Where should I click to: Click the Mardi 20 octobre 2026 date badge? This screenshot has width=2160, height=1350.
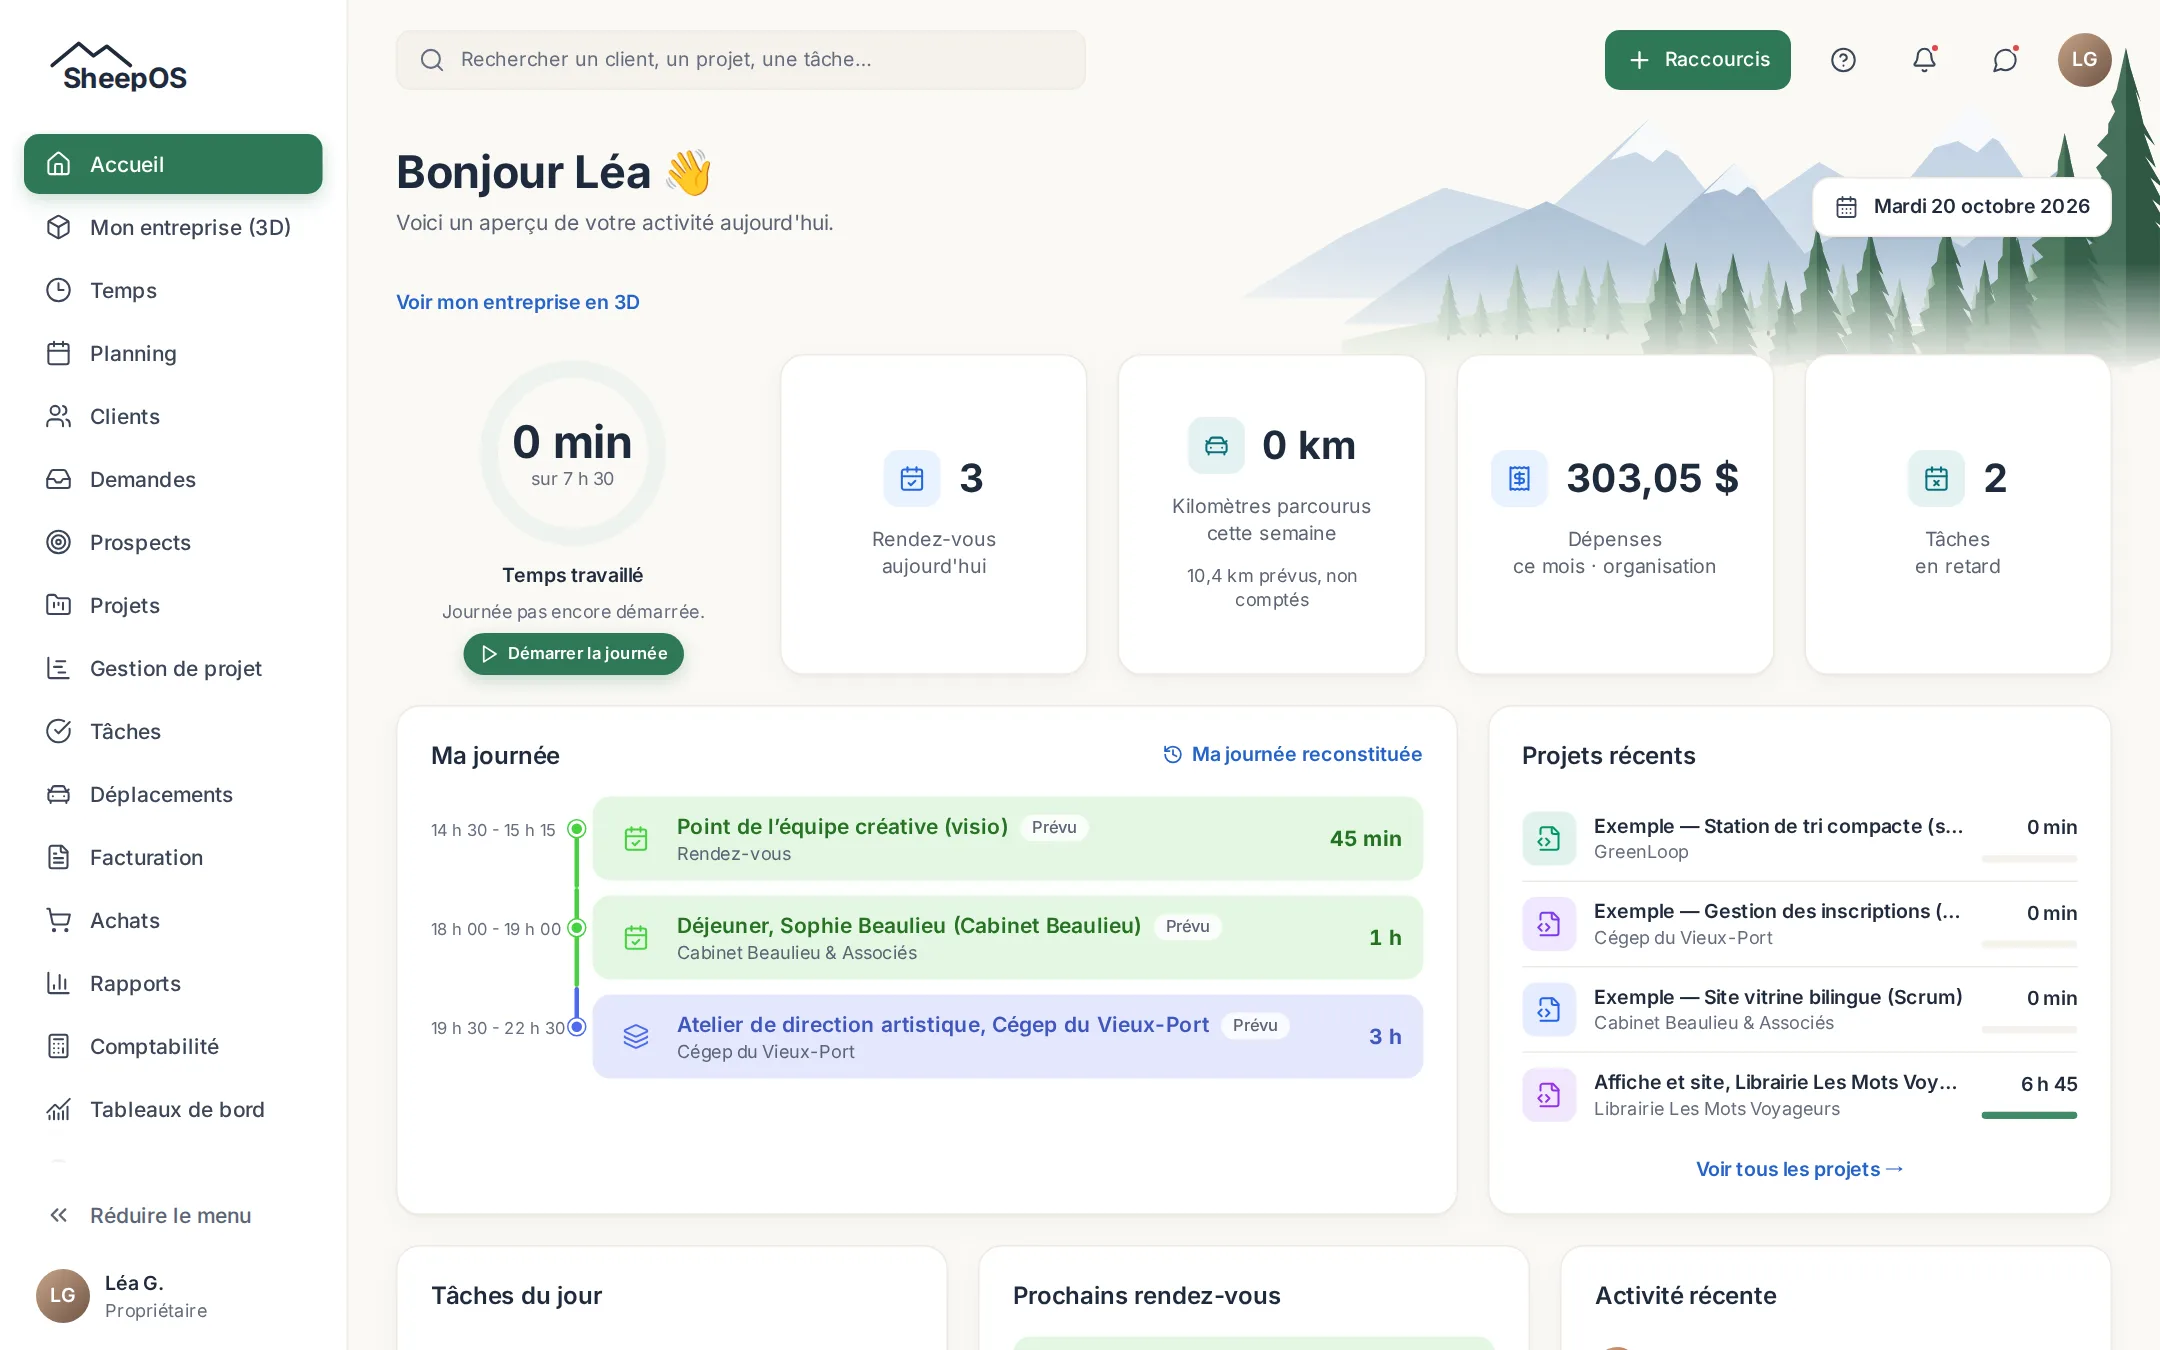pos(1961,207)
